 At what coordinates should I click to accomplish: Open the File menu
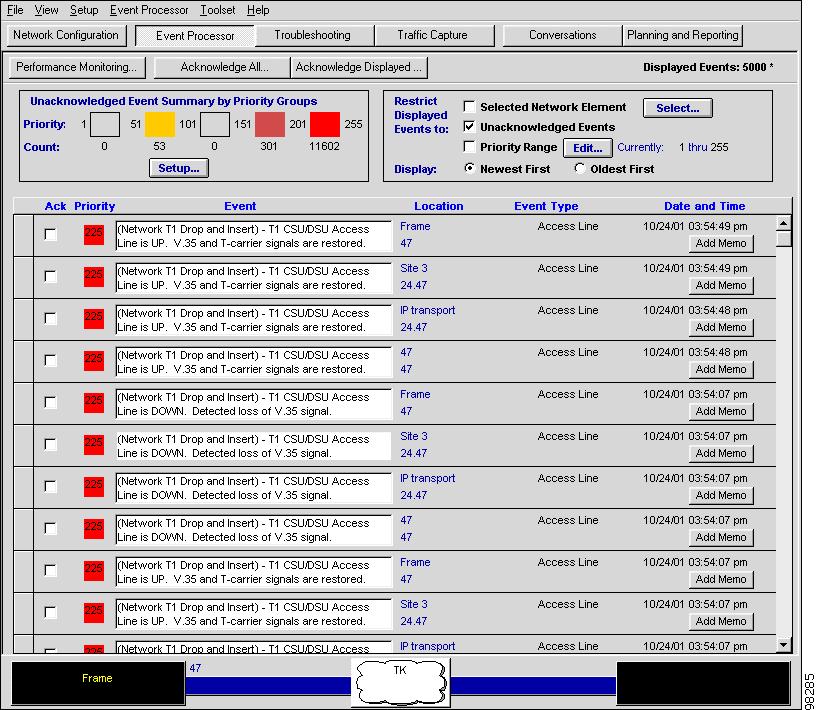(15, 10)
